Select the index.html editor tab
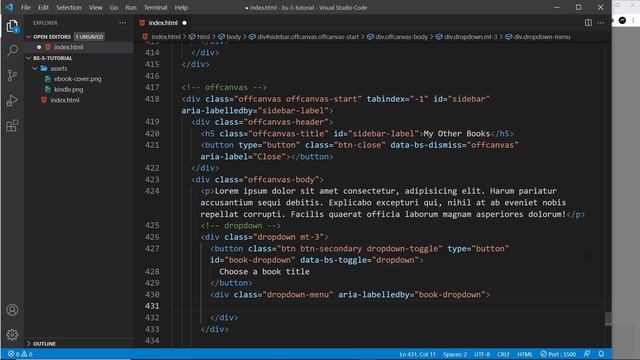This screenshot has width=640, height=360. (163, 23)
